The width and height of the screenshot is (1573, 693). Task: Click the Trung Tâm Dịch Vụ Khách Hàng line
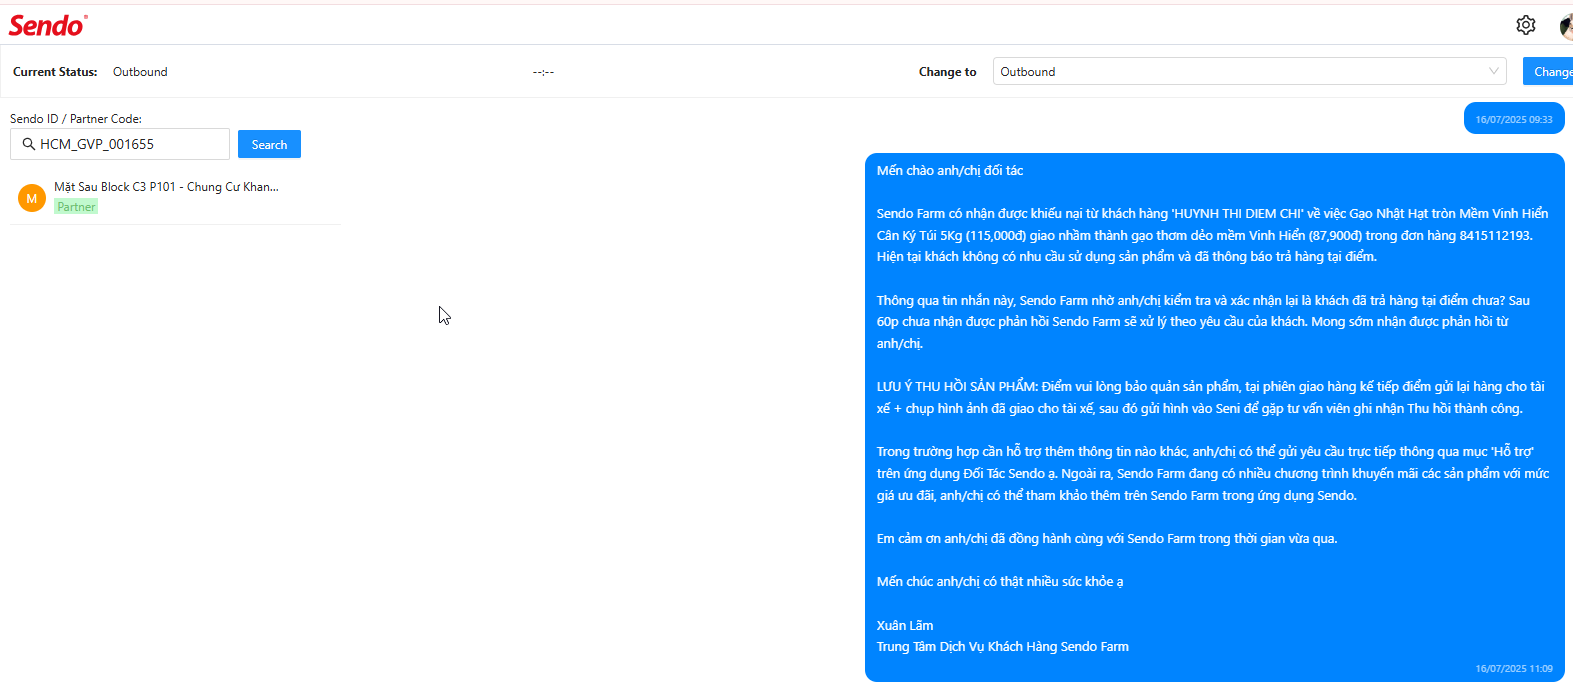pos(1003,647)
